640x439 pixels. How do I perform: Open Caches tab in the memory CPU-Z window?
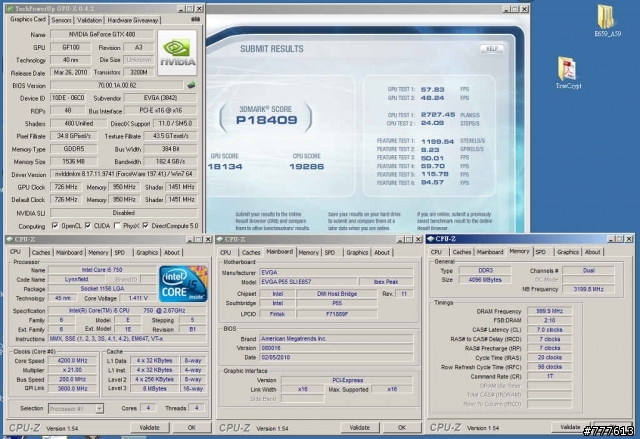[x=462, y=252]
